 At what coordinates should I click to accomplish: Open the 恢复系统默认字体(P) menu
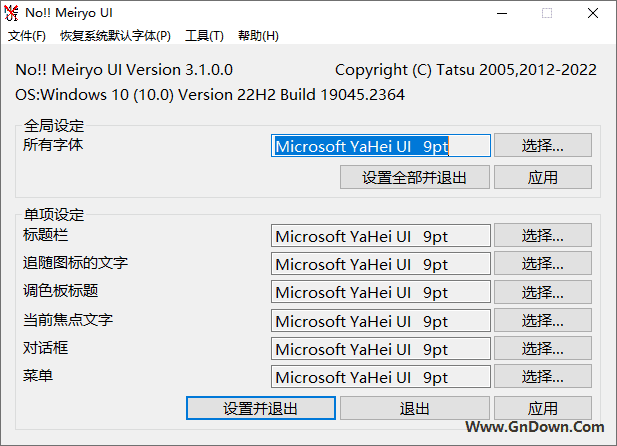pyautogui.click(x=115, y=36)
